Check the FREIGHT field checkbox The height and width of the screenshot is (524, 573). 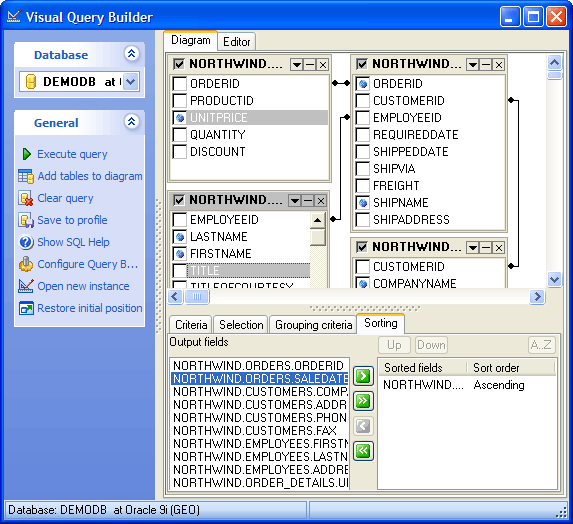[363, 186]
